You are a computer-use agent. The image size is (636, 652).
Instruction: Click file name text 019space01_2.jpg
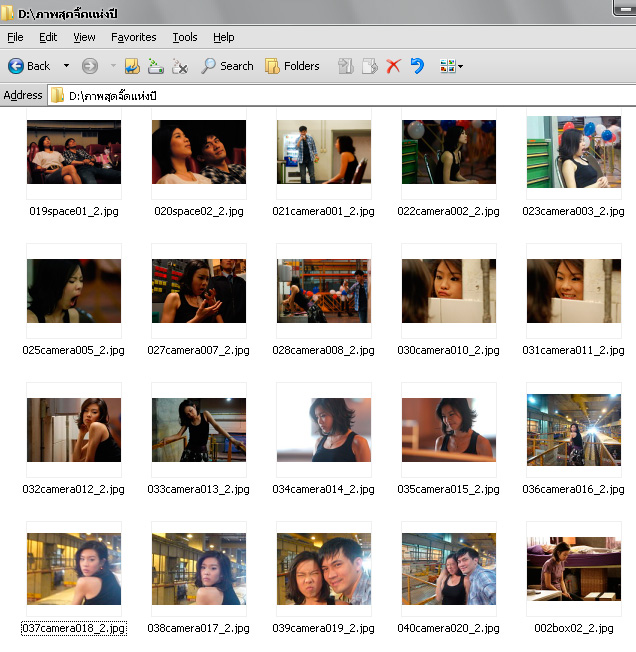click(74, 211)
